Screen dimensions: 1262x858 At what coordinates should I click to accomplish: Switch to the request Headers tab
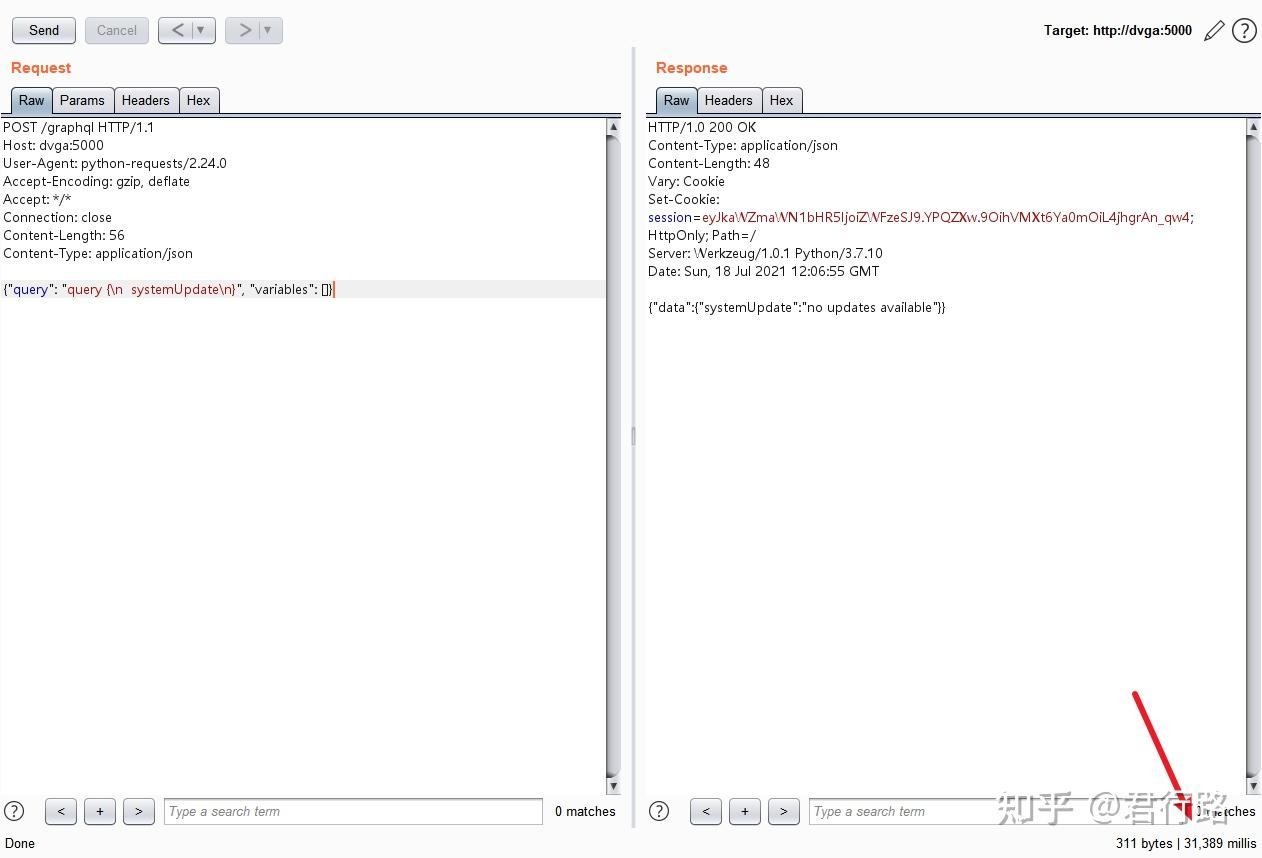pyautogui.click(x=146, y=100)
